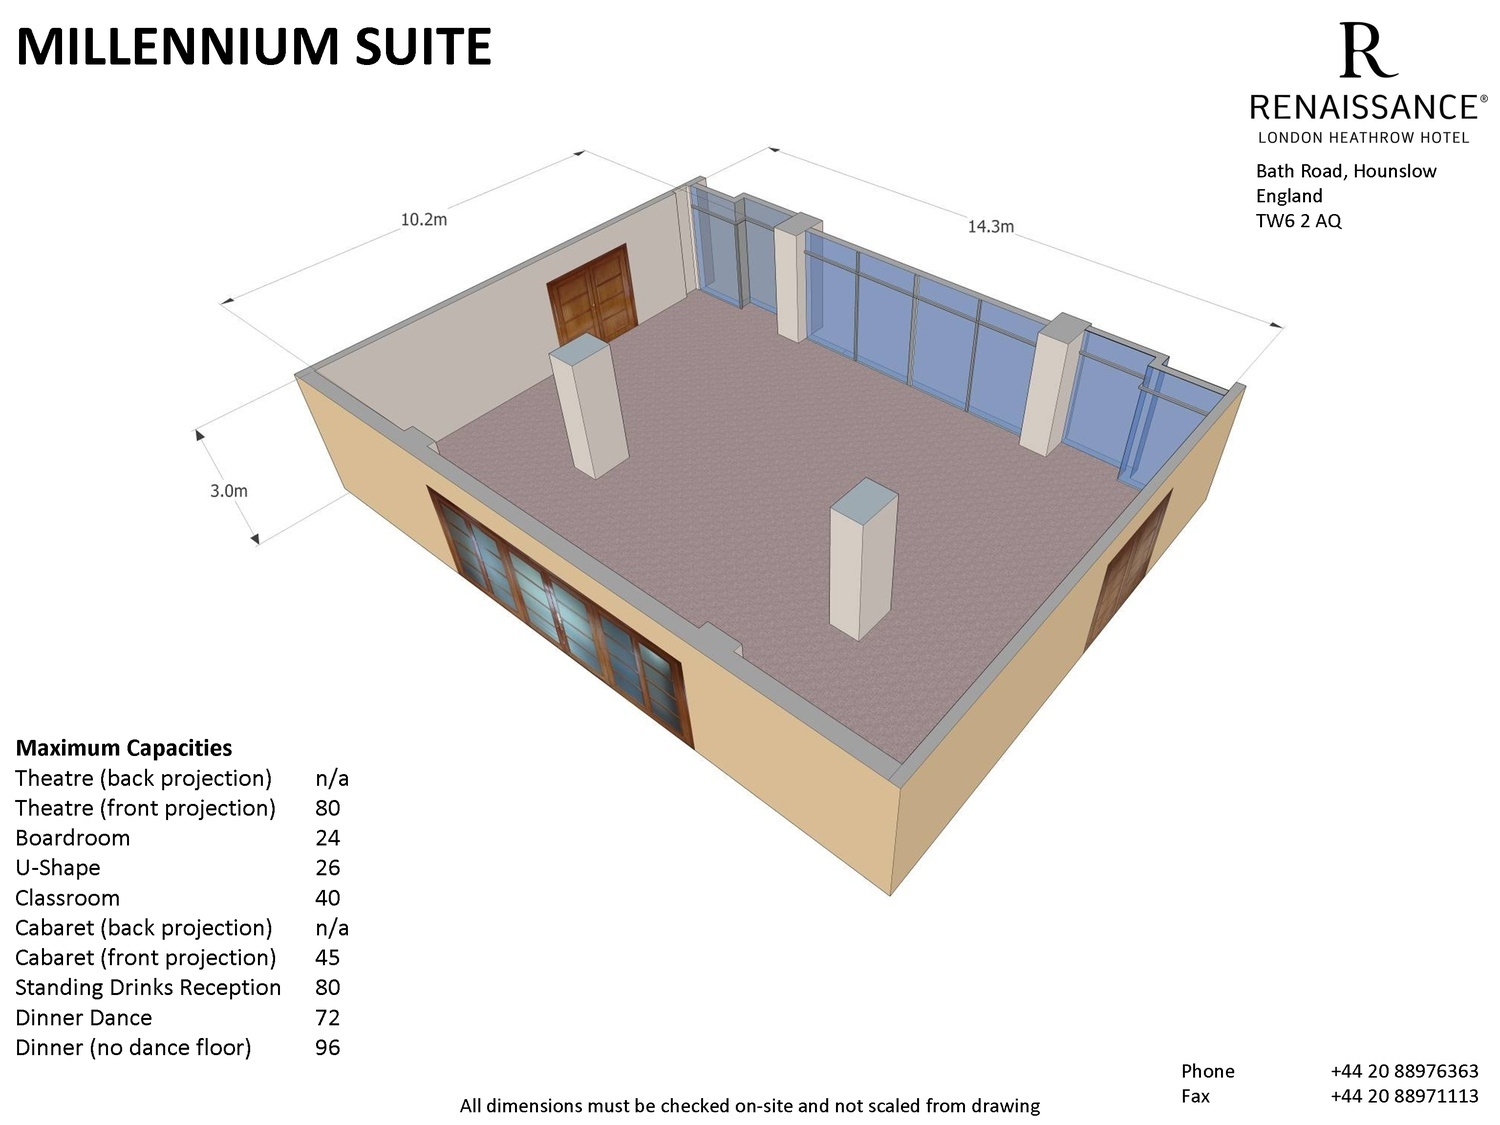Select the Boardroom capacity row label
The height and width of the screenshot is (1125, 1500).
pos(73,838)
